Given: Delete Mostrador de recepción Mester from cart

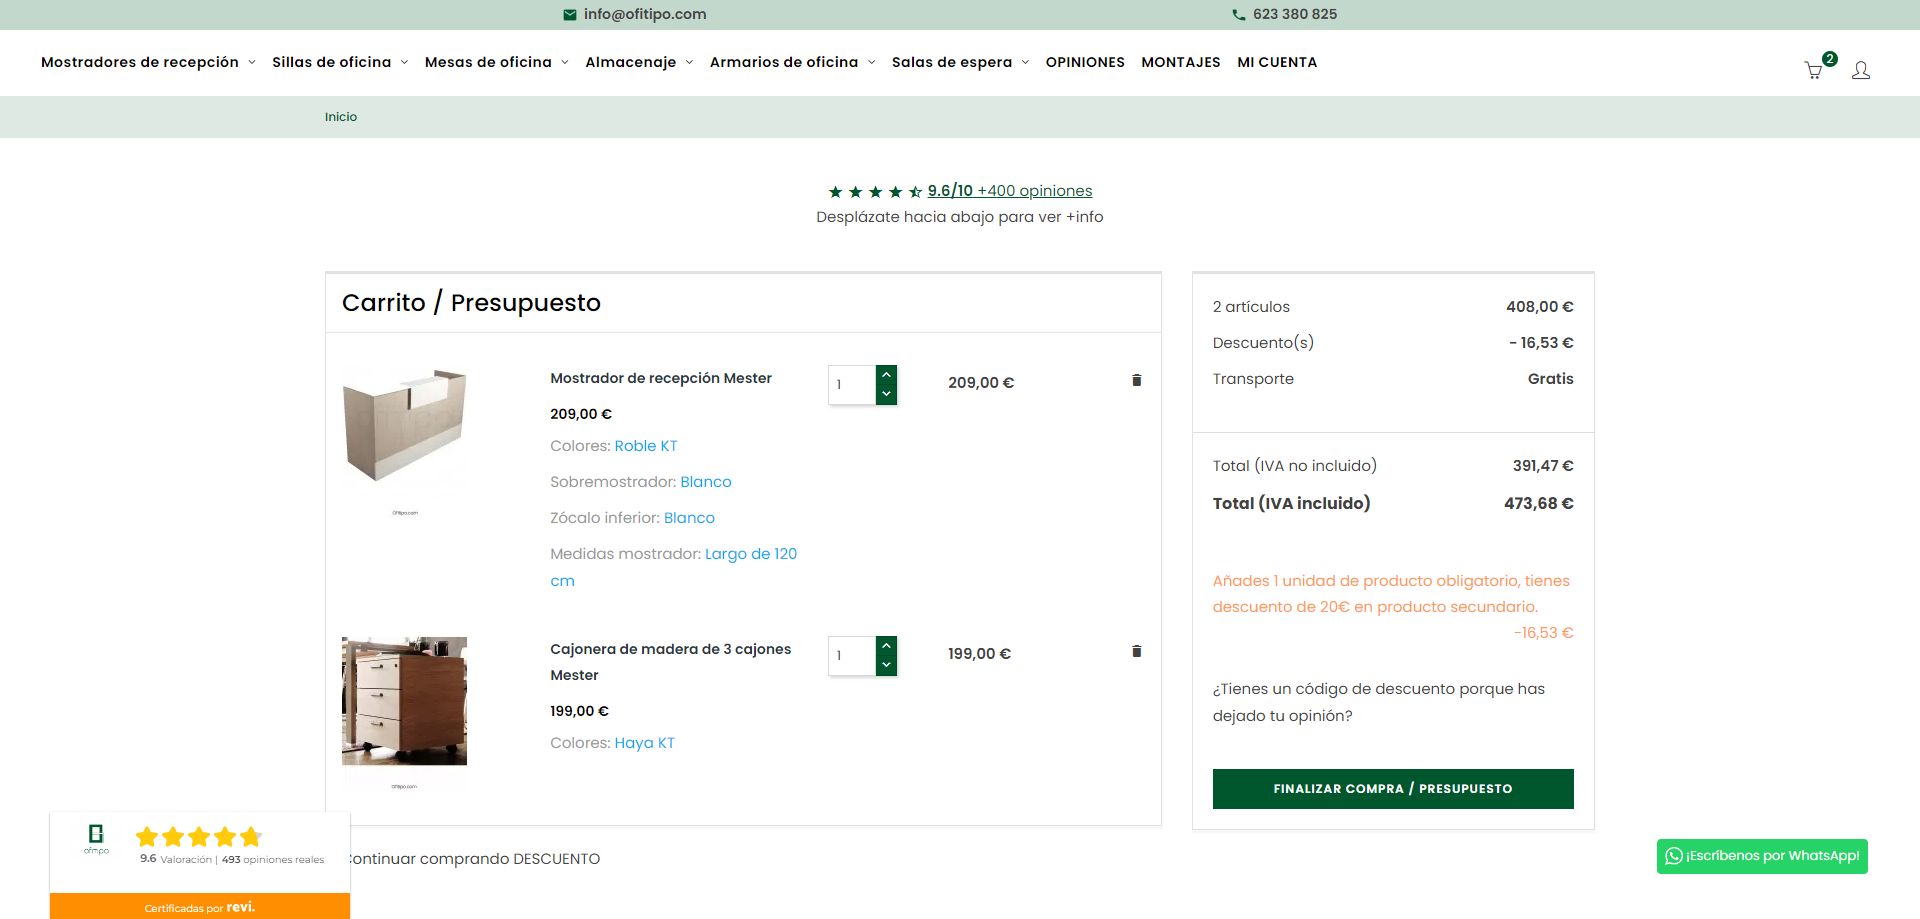Looking at the screenshot, I should coord(1136,380).
